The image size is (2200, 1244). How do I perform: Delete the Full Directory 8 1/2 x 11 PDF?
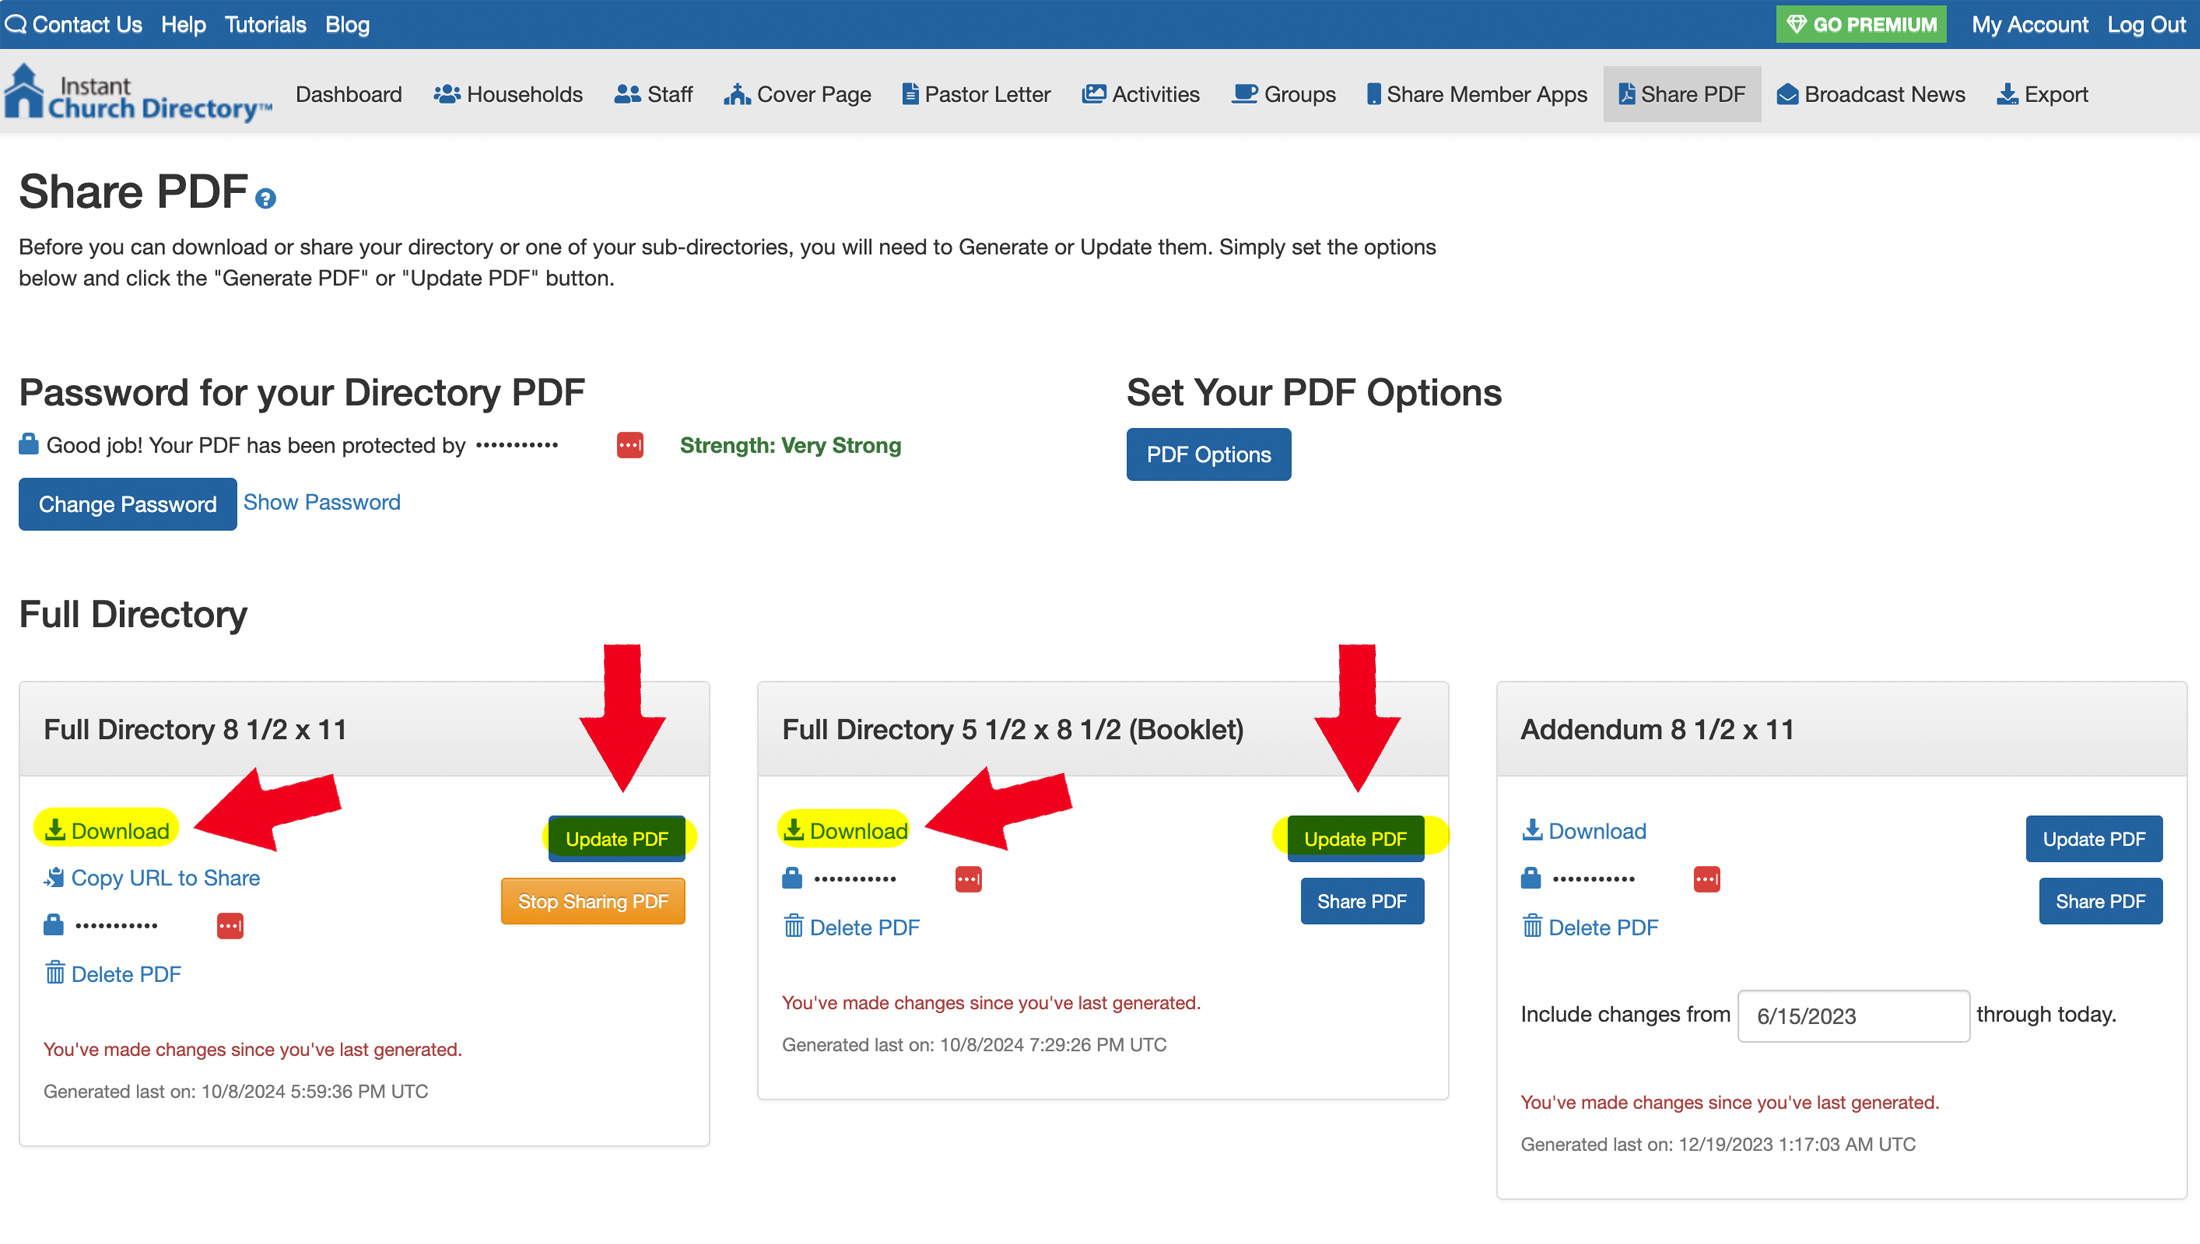coord(112,973)
